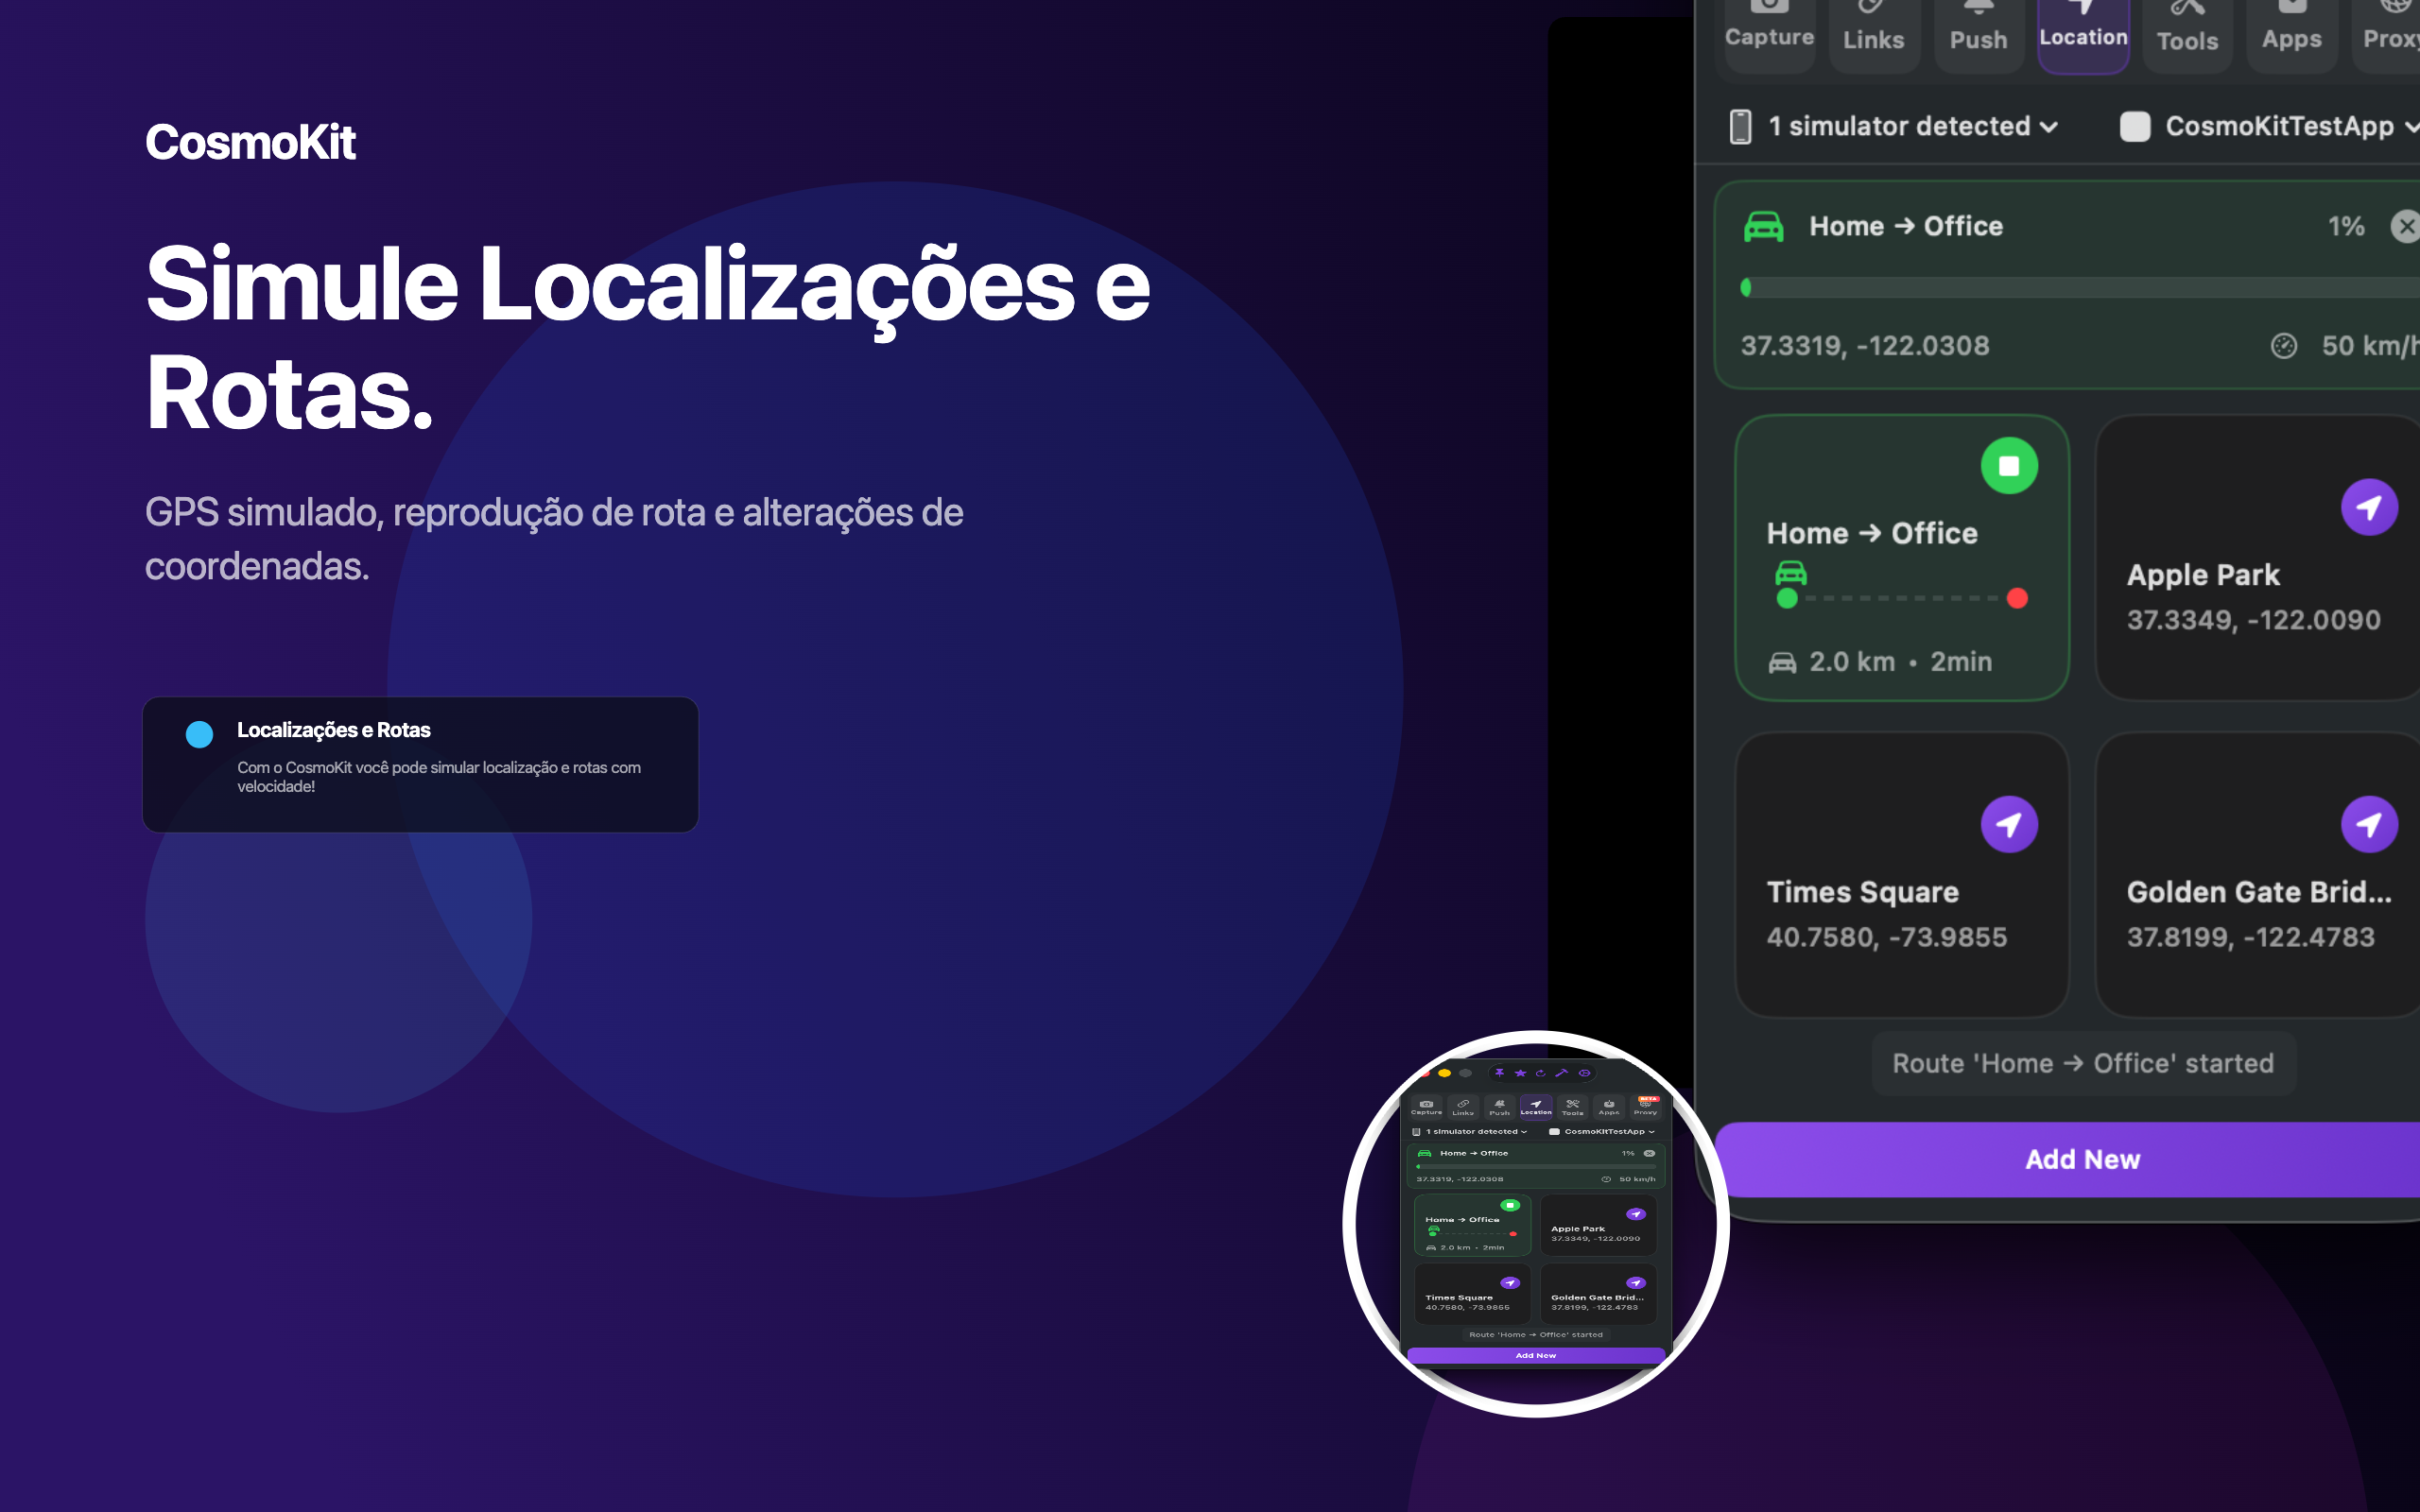This screenshot has width=2420, height=1512.
Task: Select the 'Localizações e Rotas' feature card
Action: click(x=420, y=764)
